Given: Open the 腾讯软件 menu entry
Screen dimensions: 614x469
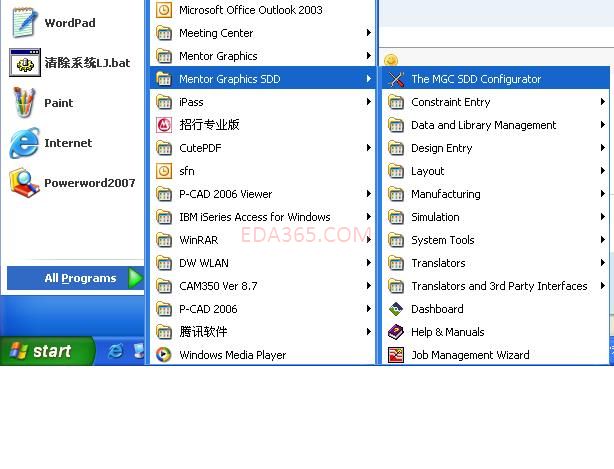Looking at the screenshot, I should tap(262, 332).
